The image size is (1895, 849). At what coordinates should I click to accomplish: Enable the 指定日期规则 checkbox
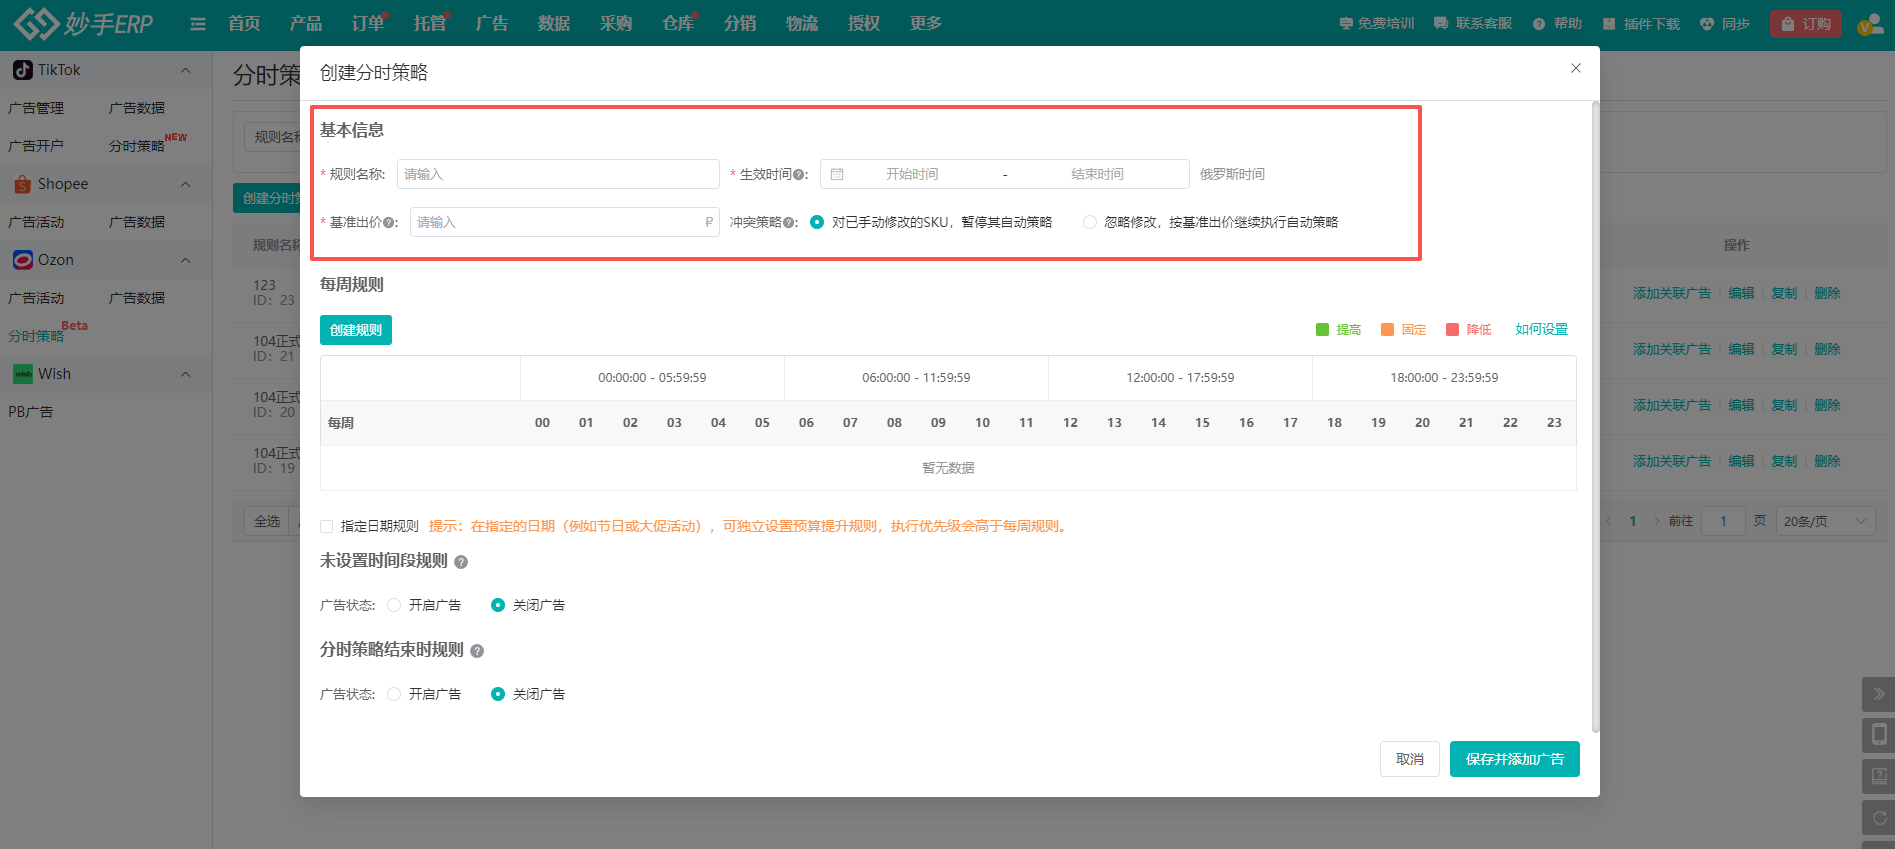[x=327, y=526]
